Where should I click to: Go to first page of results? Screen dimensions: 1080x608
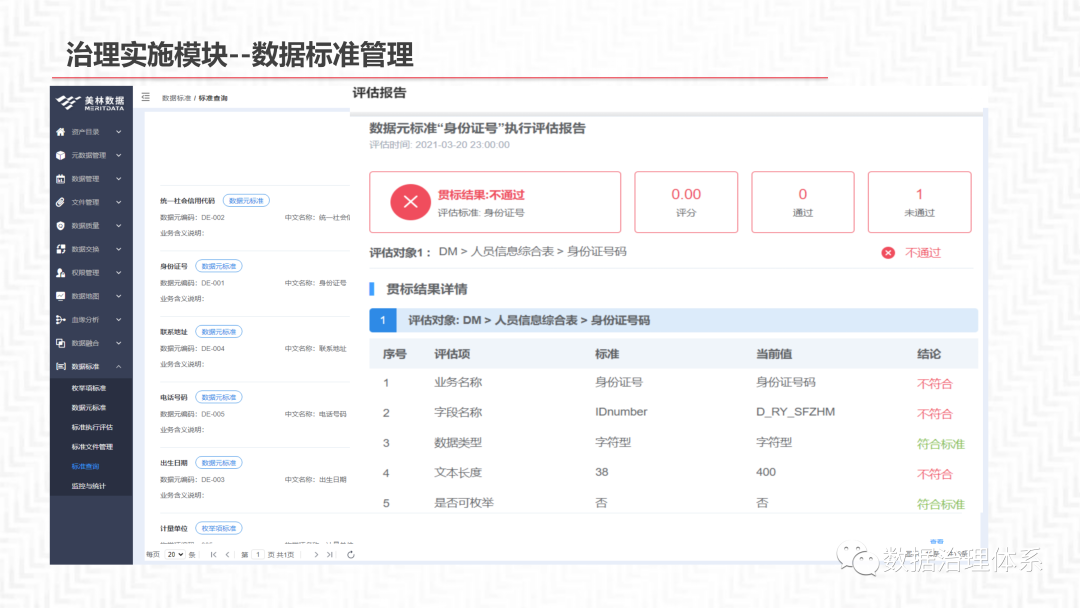[x=213, y=554]
